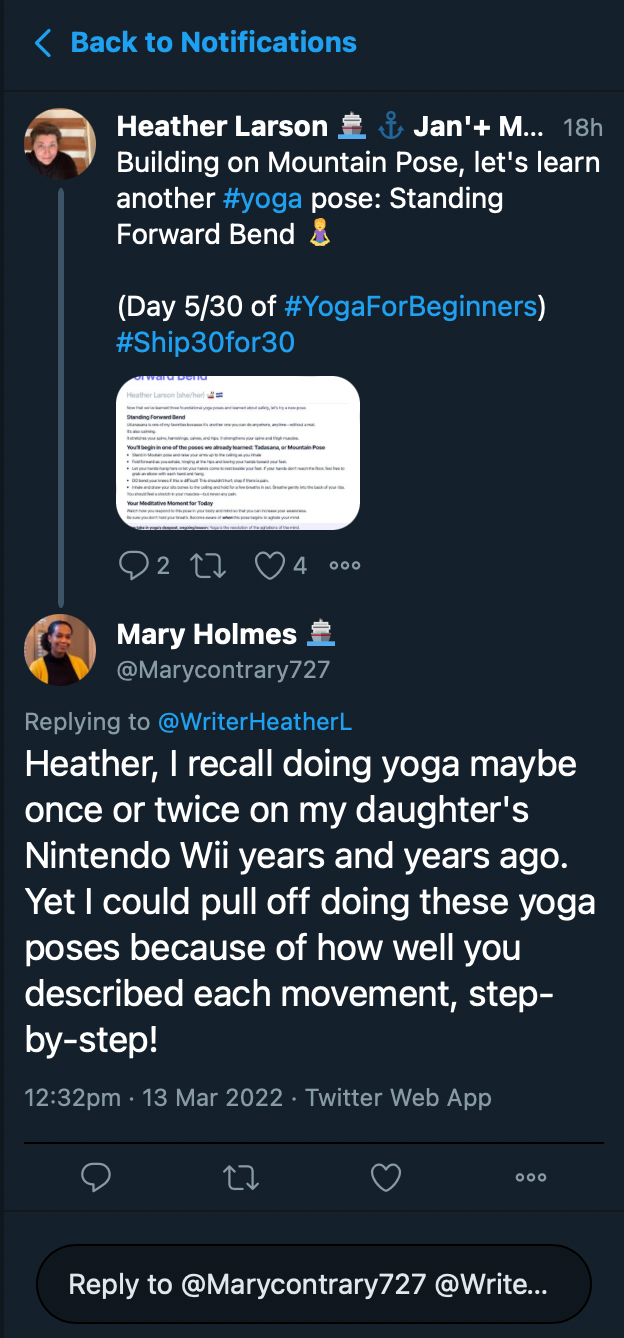Screen dimensions: 624x1338
Task: Like Mary Holmes's reply tweet
Action: [x=386, y=1177]
